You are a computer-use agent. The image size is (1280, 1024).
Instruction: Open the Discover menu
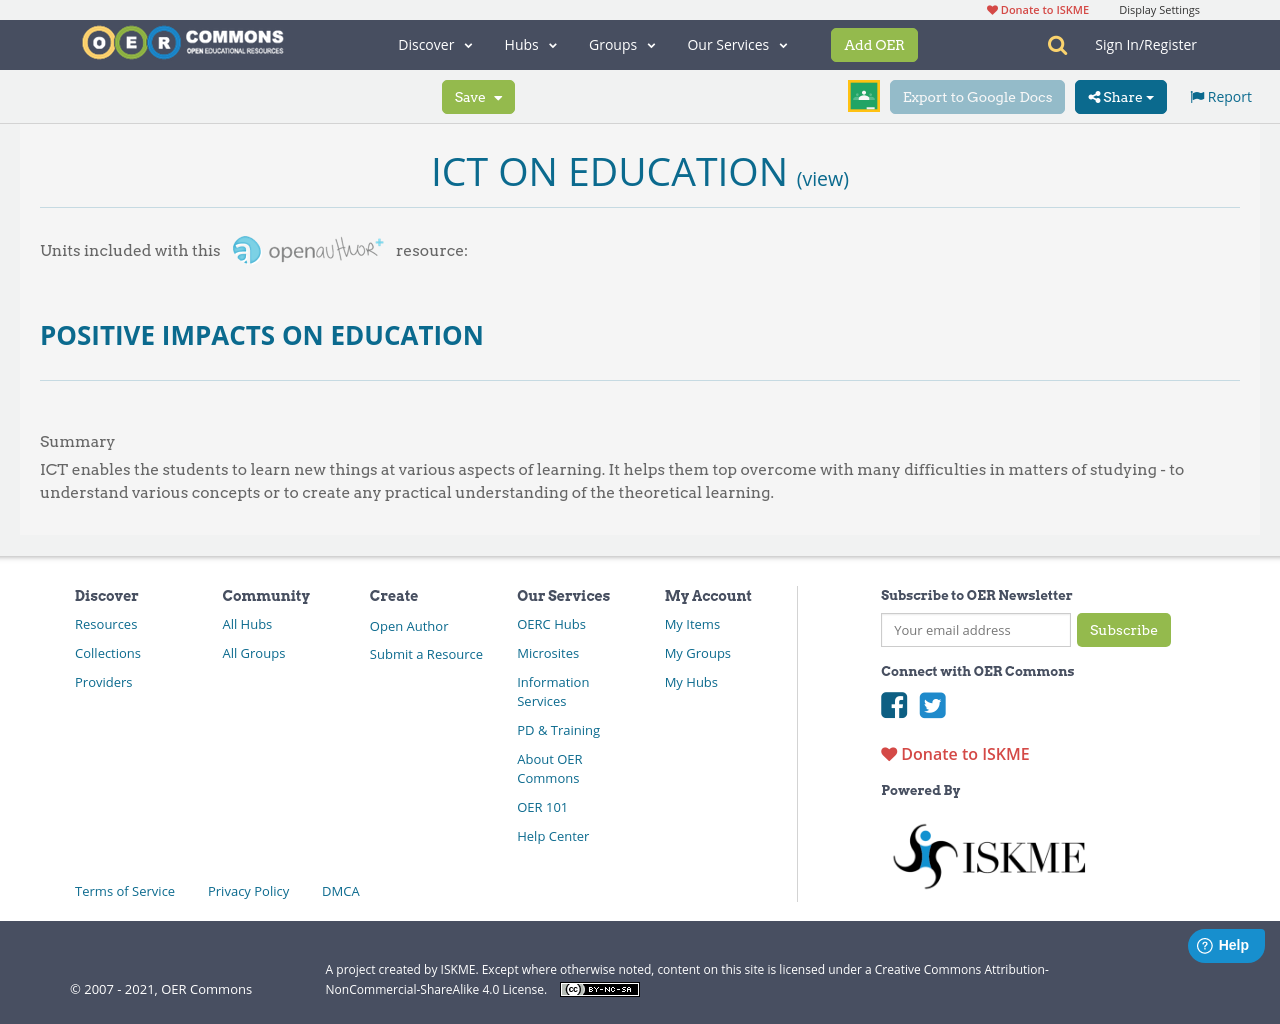[x=433, y=44]
